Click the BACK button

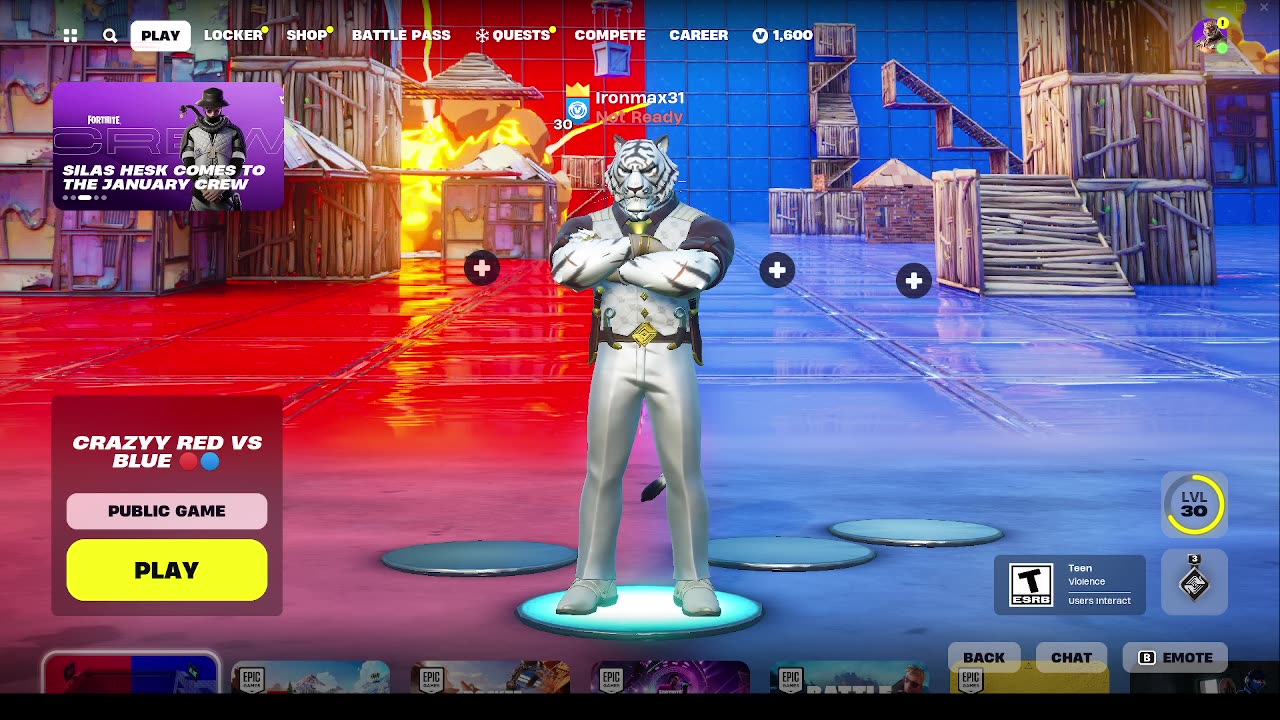tap(984, 657)
